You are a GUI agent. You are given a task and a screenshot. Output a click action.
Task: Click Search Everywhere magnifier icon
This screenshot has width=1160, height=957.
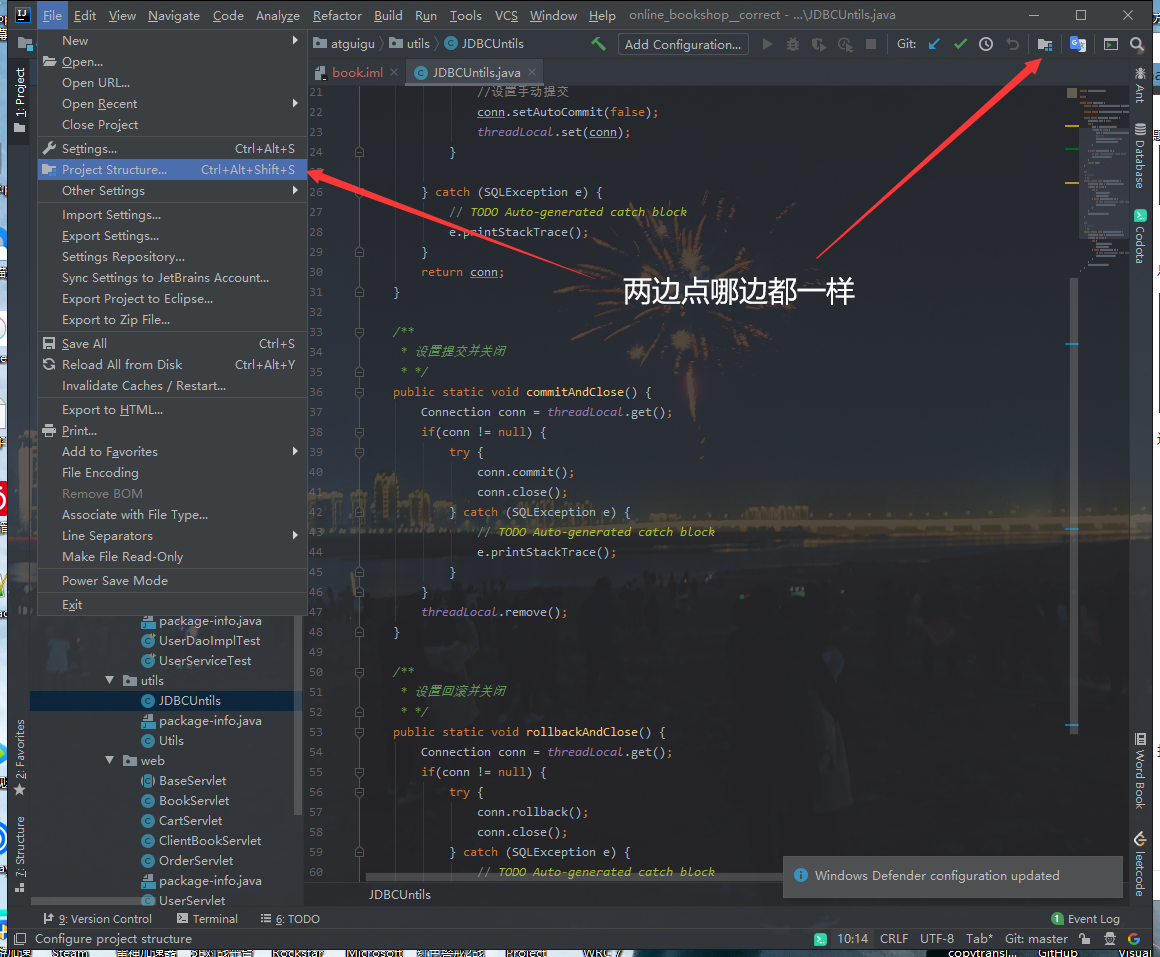pos(1137,44)
